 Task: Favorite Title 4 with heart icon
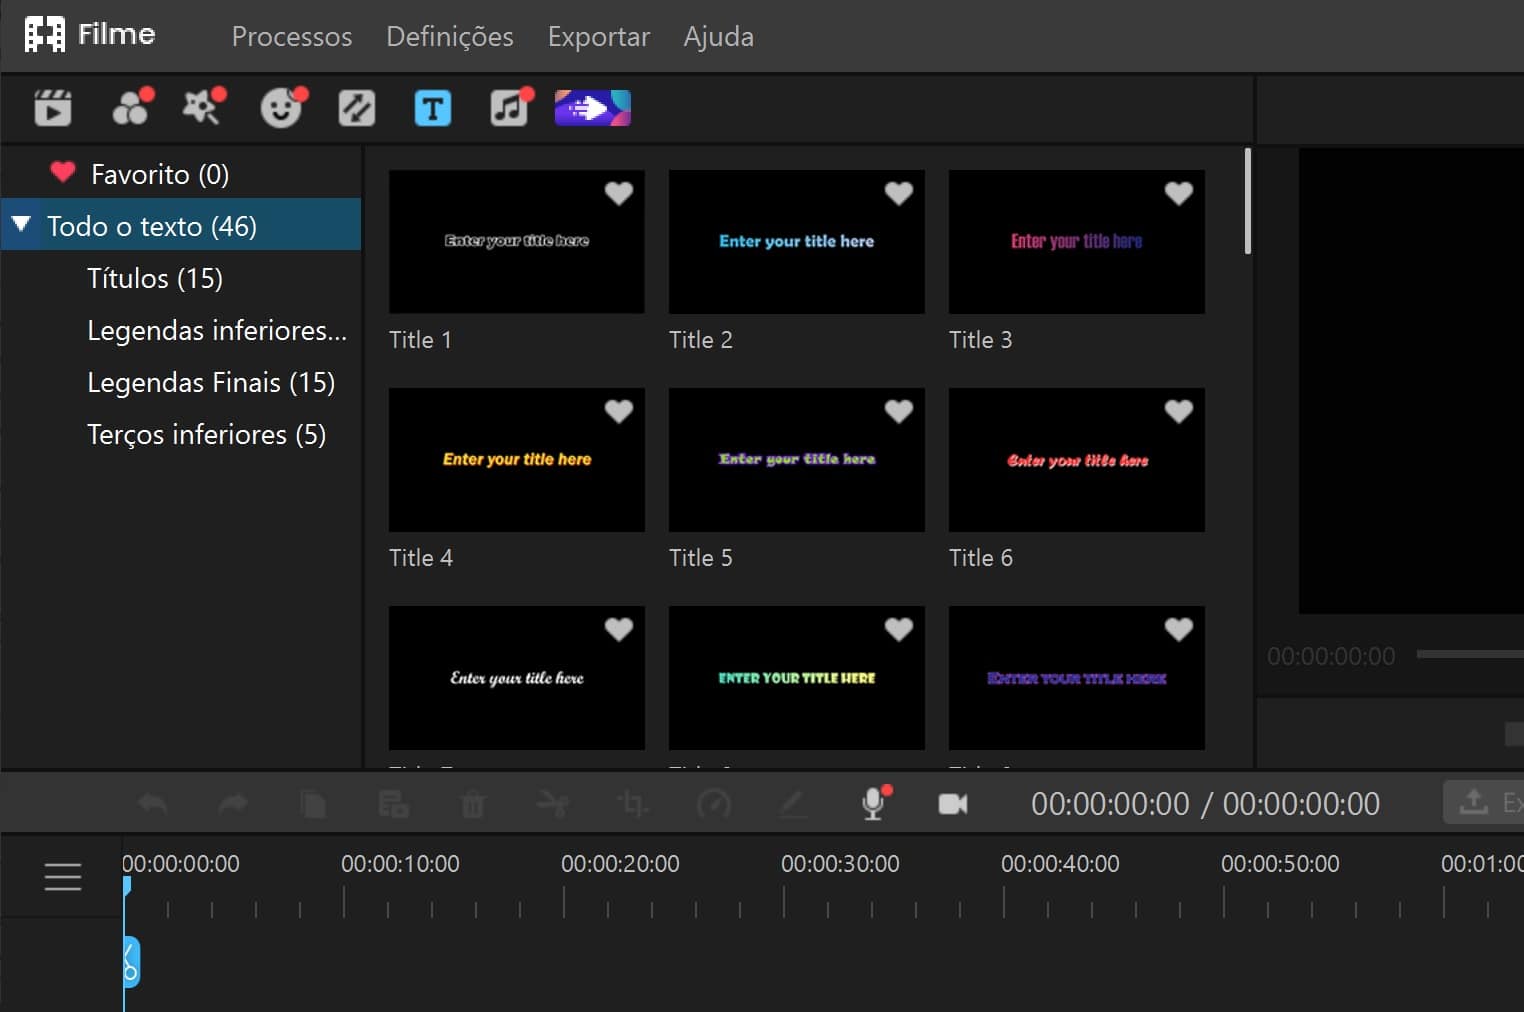[619, 411]
